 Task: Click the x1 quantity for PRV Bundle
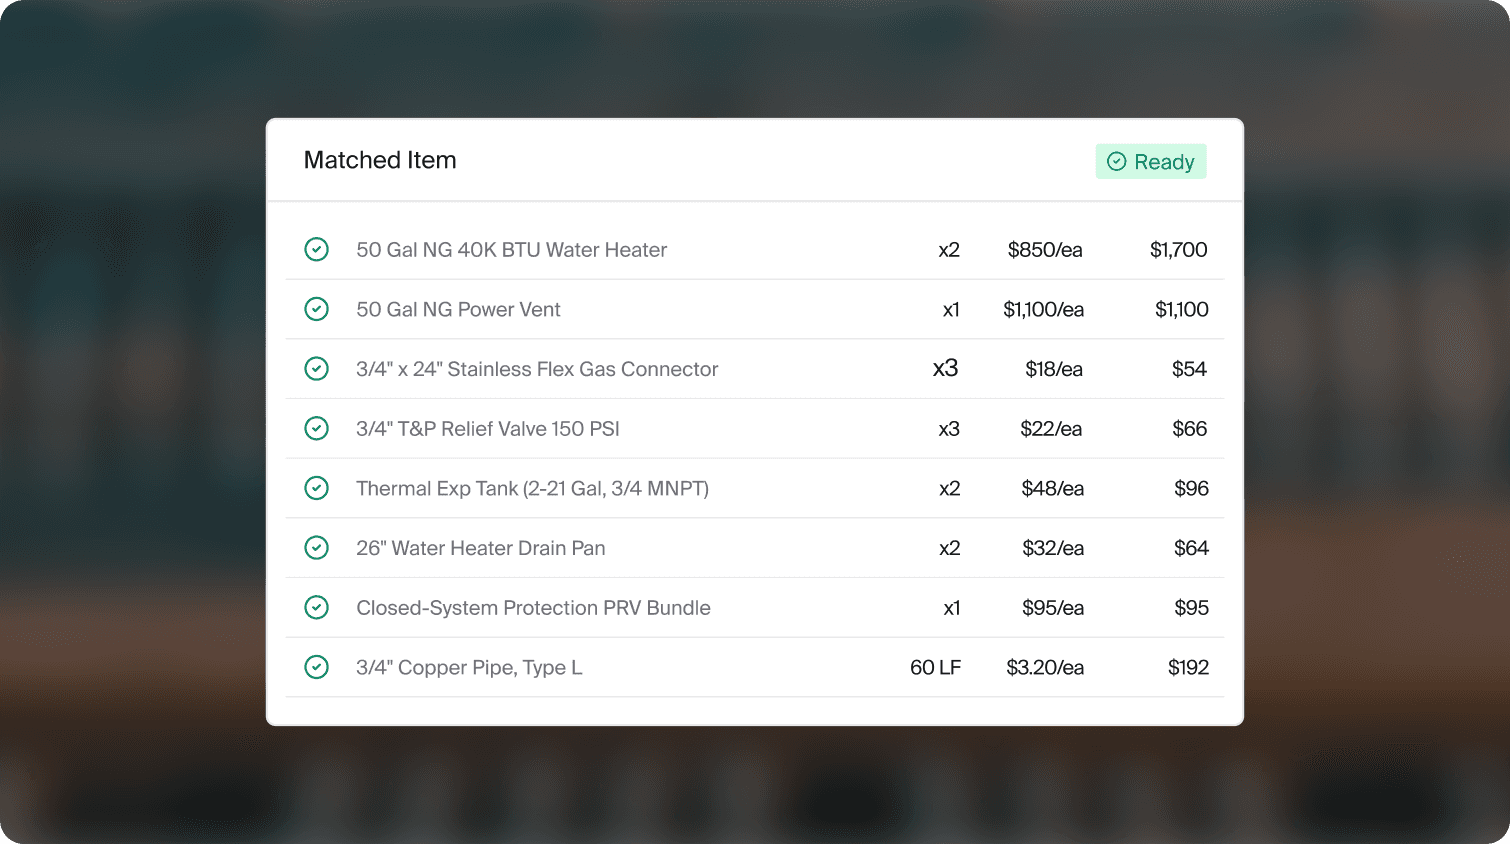coord(952,608)
